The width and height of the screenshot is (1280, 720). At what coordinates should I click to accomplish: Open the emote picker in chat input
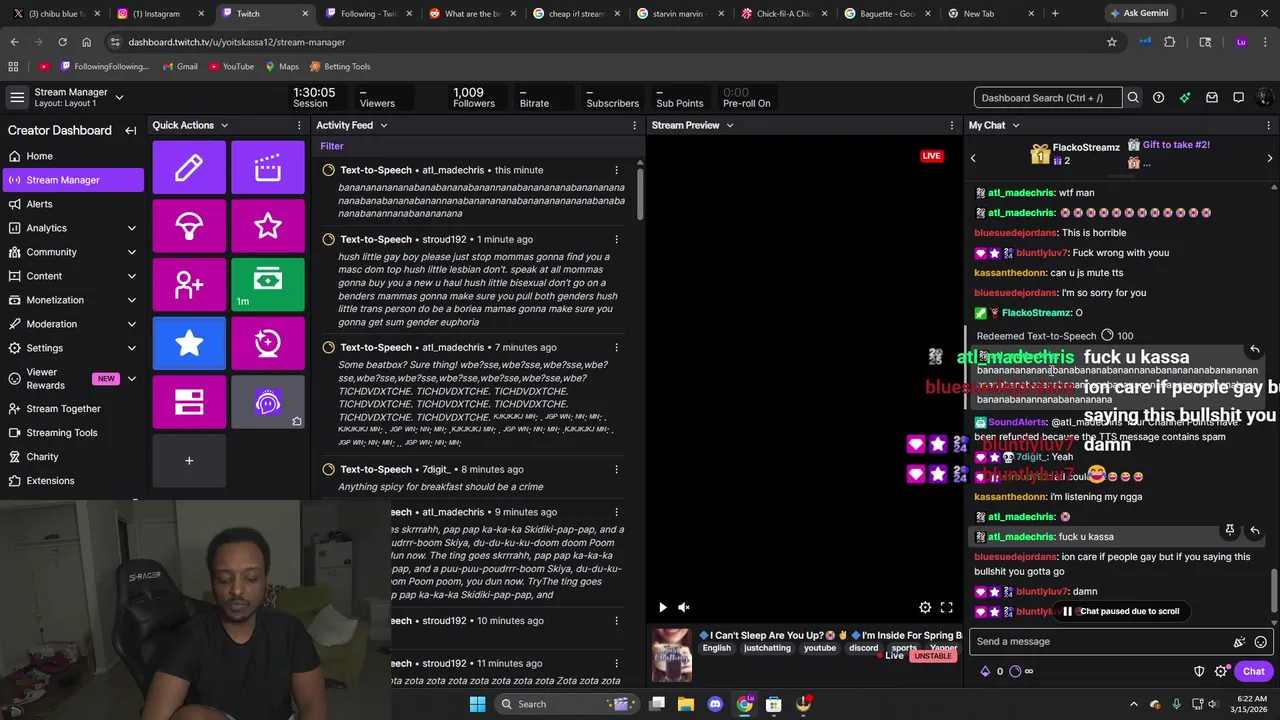pyautogui.click(x=1261, y=642)
